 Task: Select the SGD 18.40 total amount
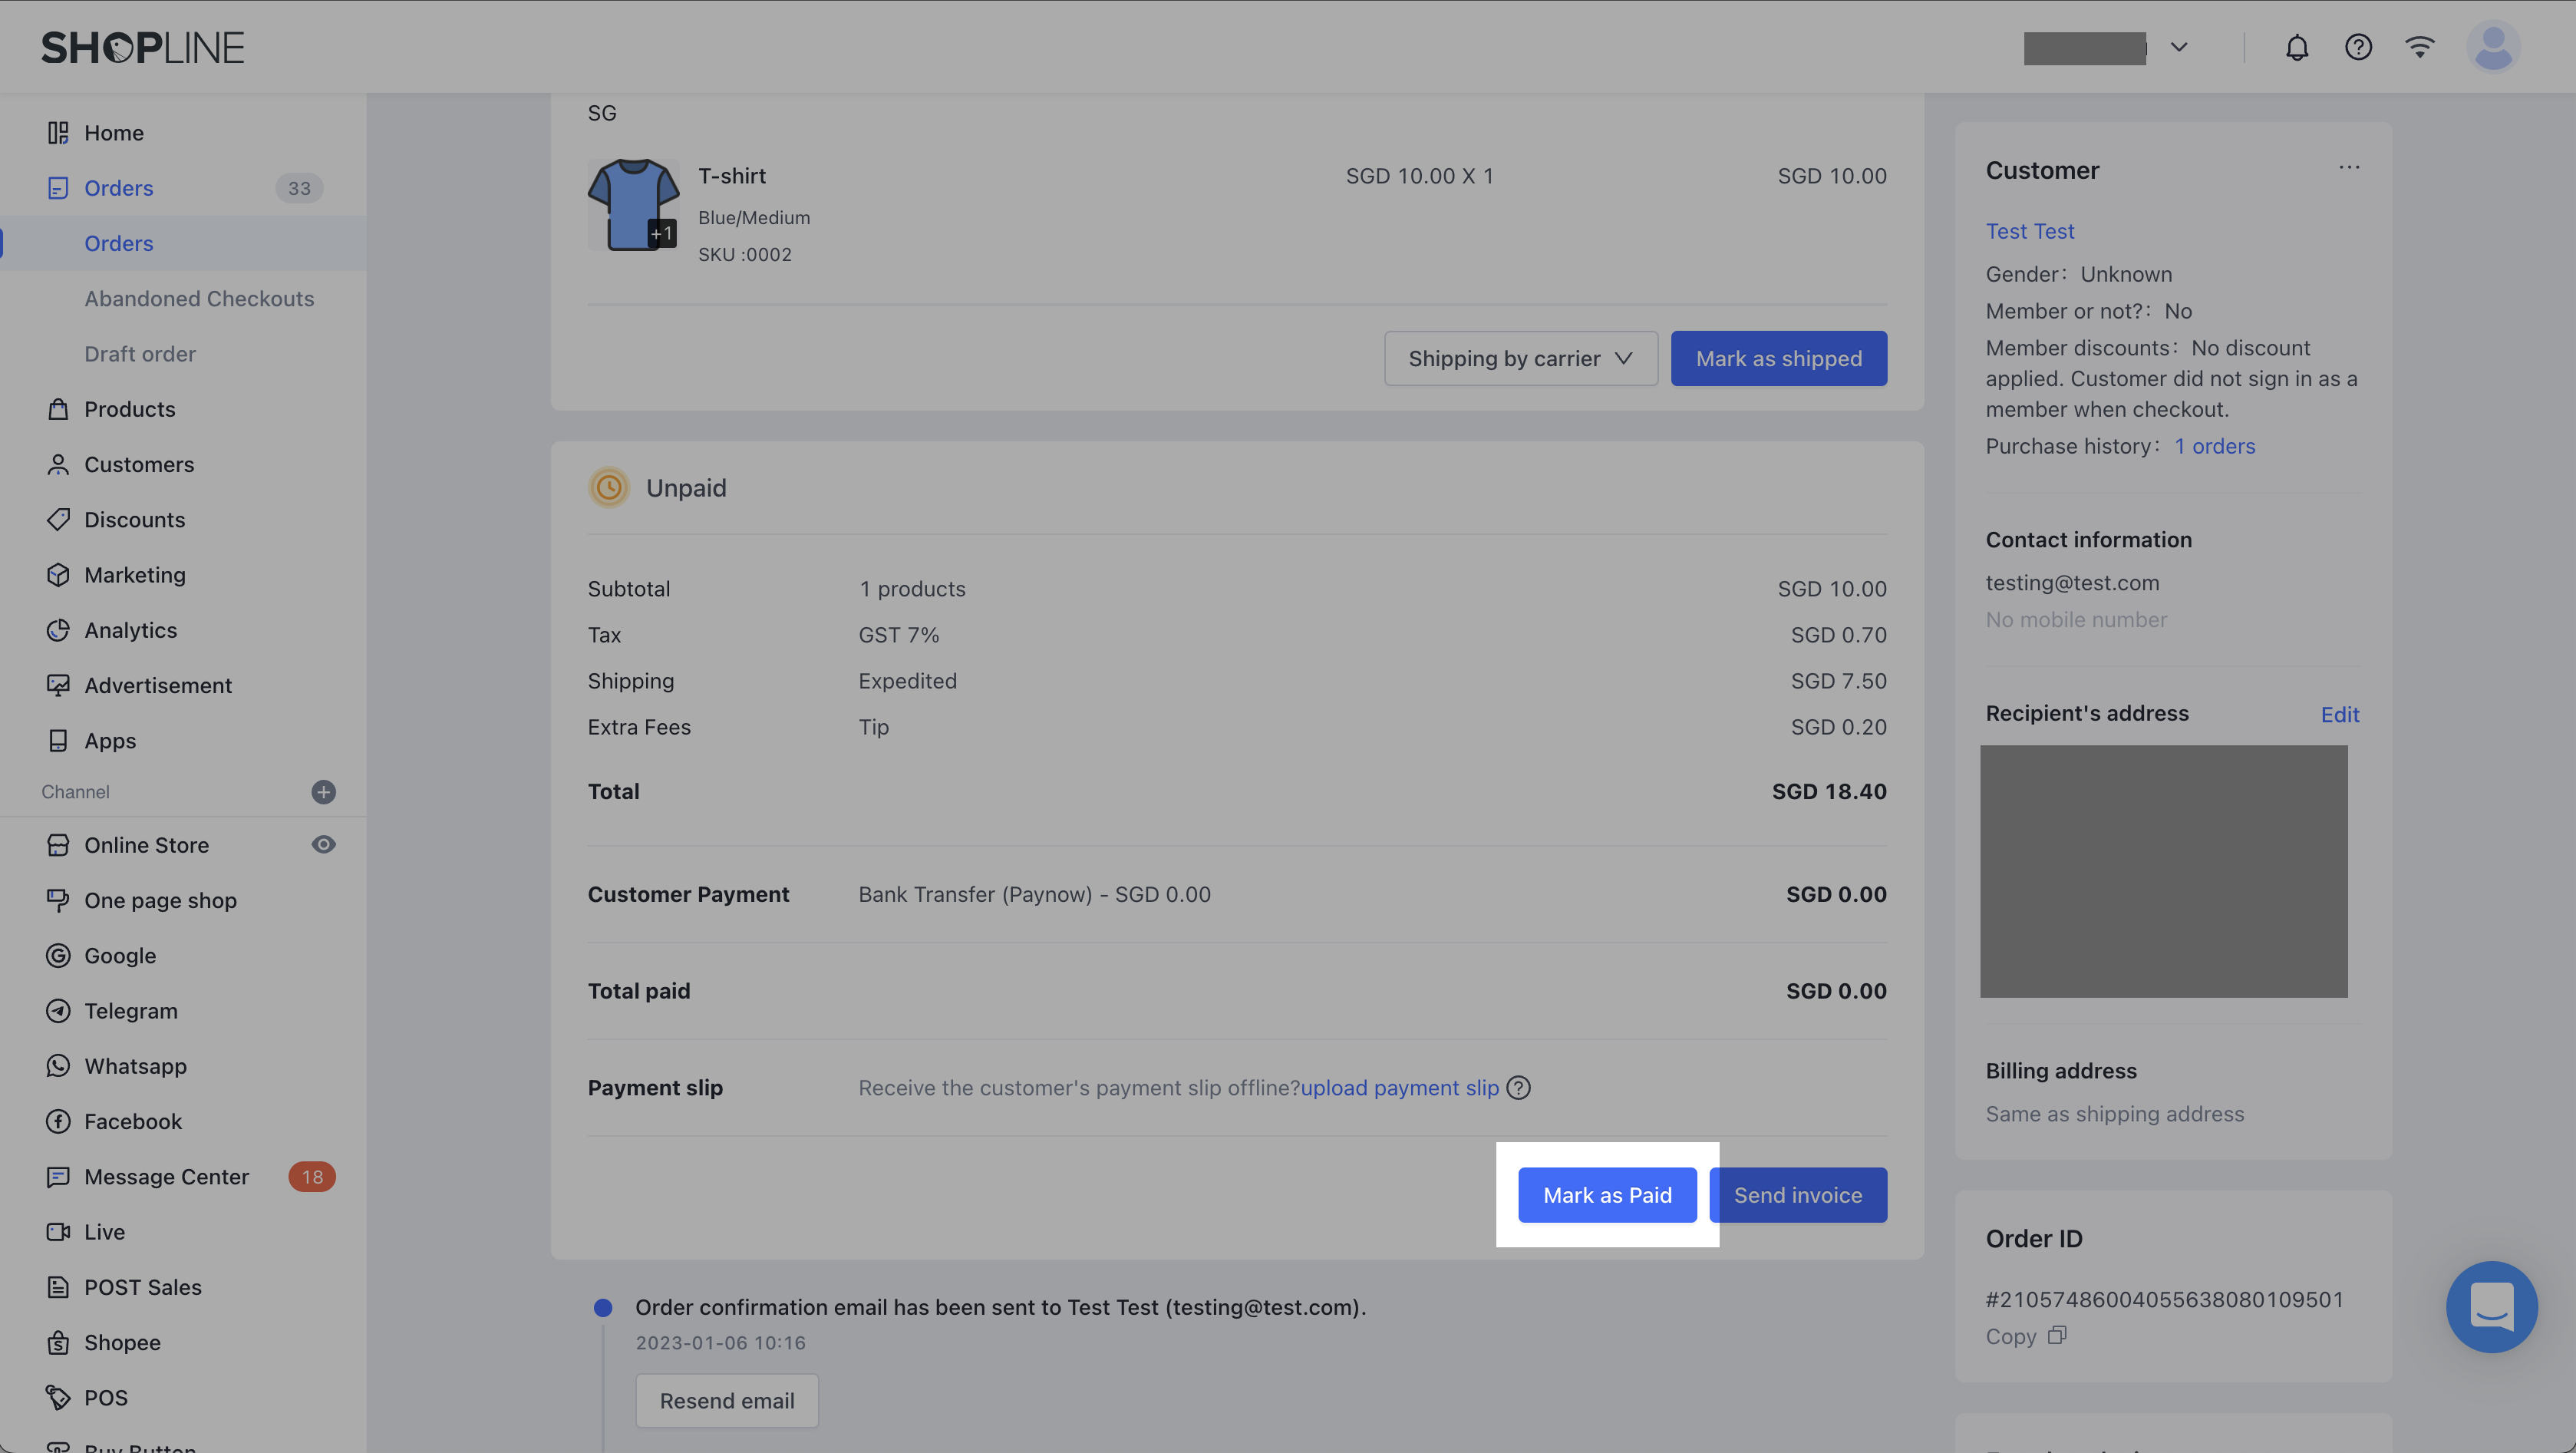(1829, 791)
